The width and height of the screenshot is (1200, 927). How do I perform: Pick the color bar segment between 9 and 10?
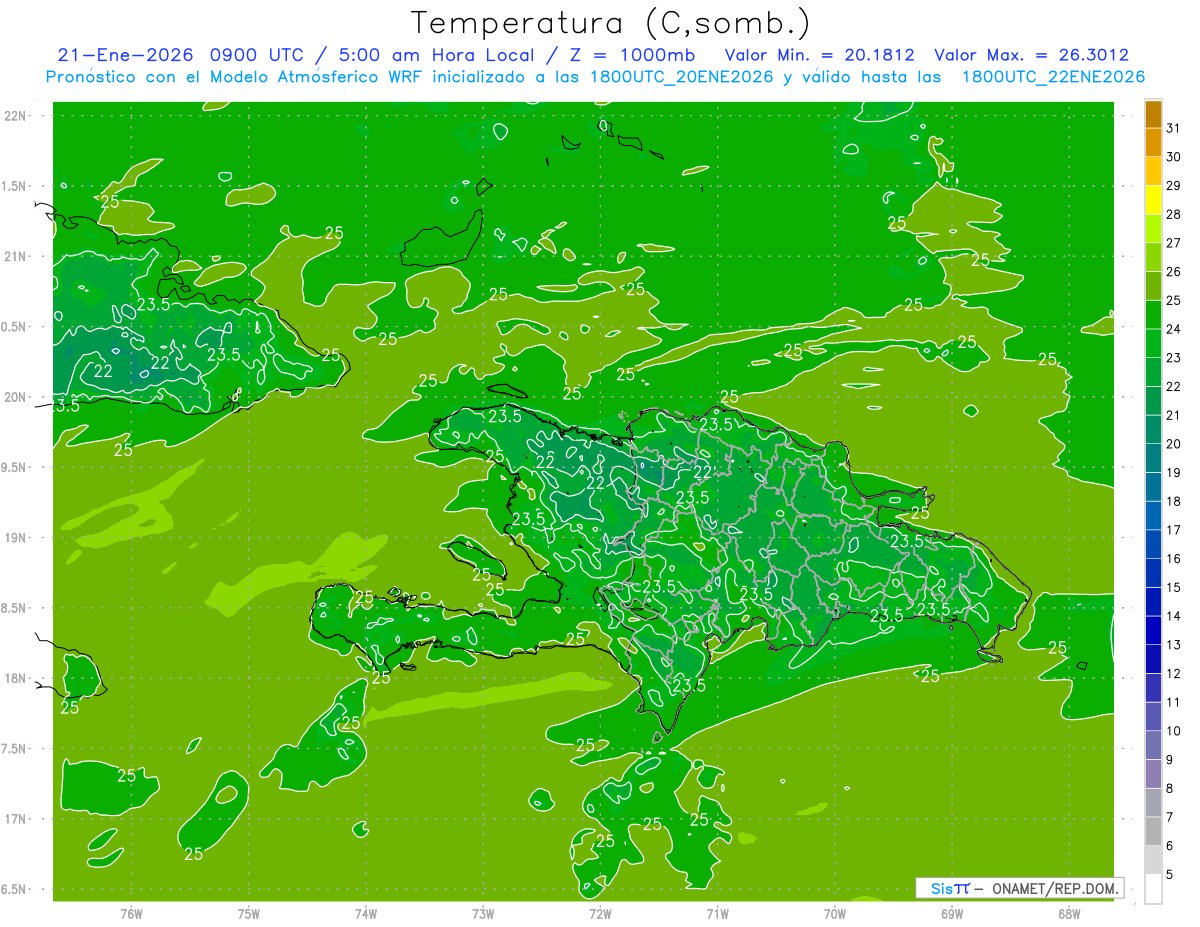pyautogui.click(x=1153, y=746)
